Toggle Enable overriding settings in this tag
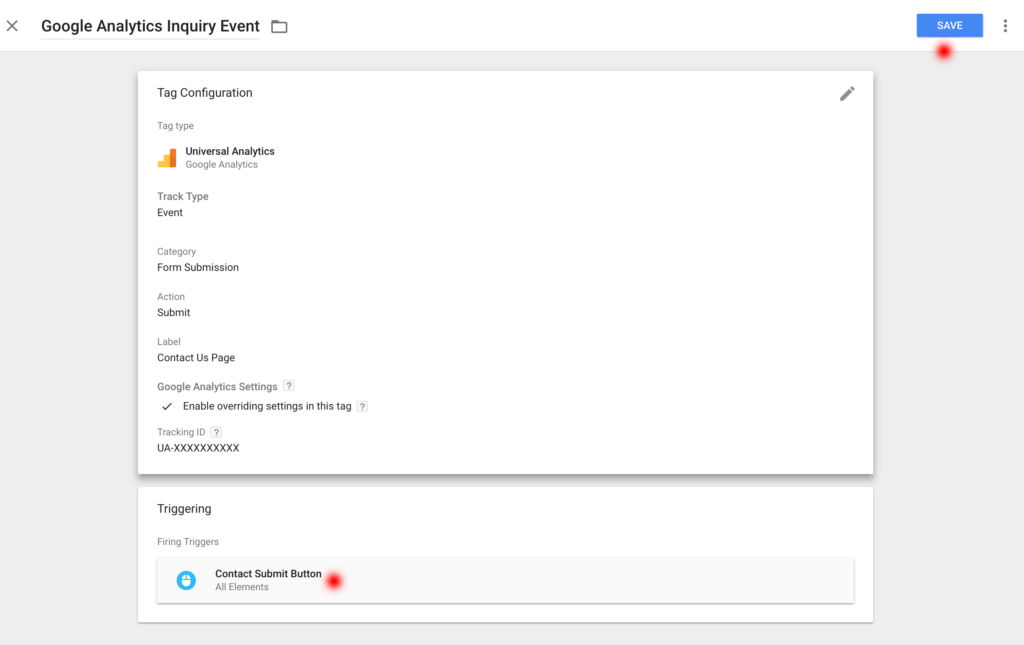This screenshot has height=645, width=1024. pos(167,406)
